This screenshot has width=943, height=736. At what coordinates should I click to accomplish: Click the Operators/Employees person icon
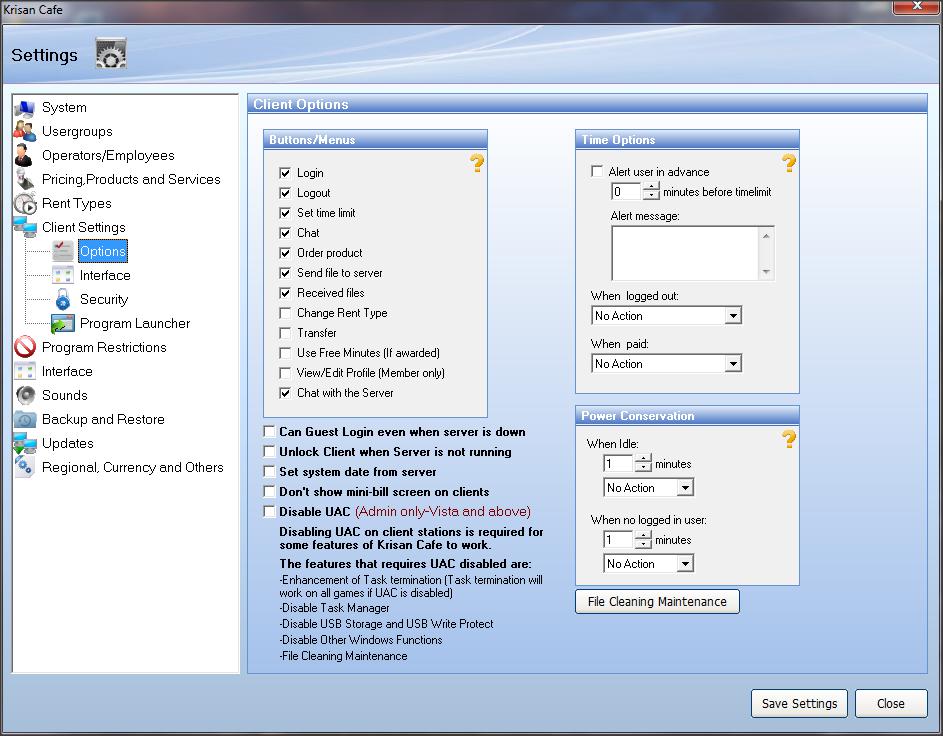coord(25,156)
